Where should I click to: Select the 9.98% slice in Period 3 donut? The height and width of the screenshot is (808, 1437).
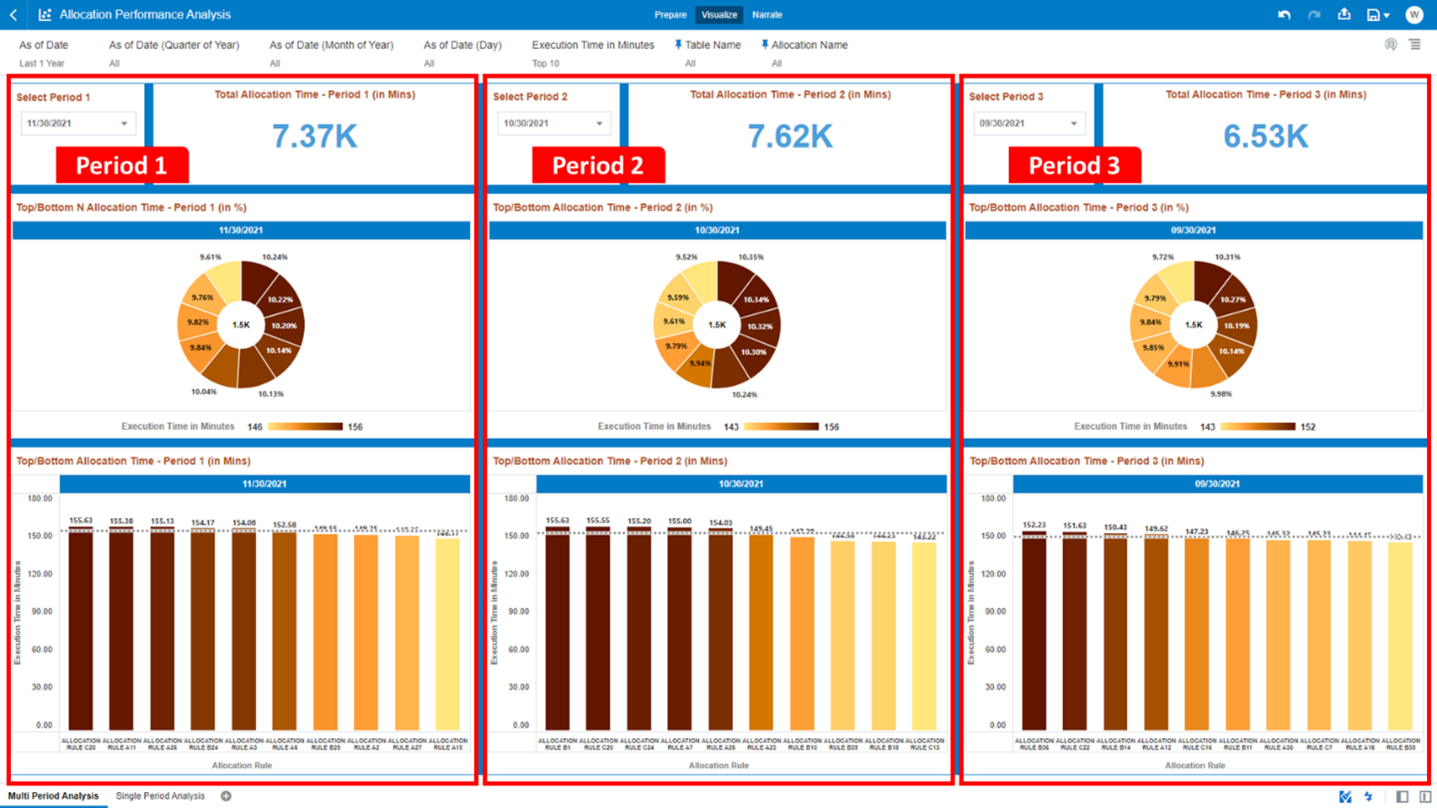pyautogui.click(x=1209, y=368)
